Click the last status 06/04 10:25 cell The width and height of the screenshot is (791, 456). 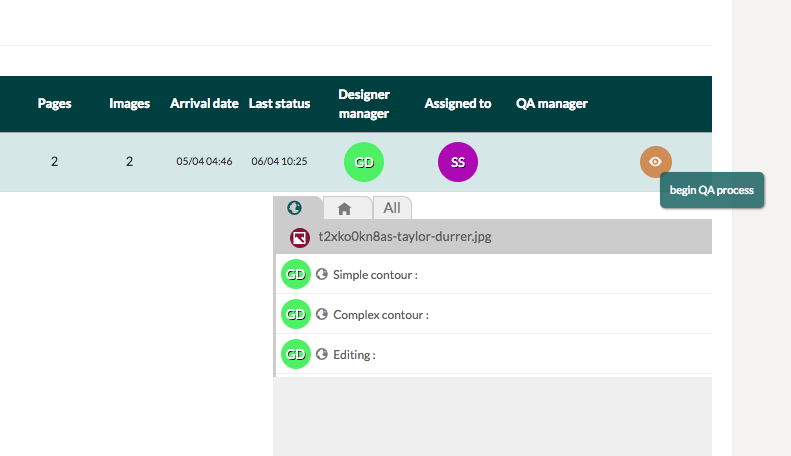point(279,161)
